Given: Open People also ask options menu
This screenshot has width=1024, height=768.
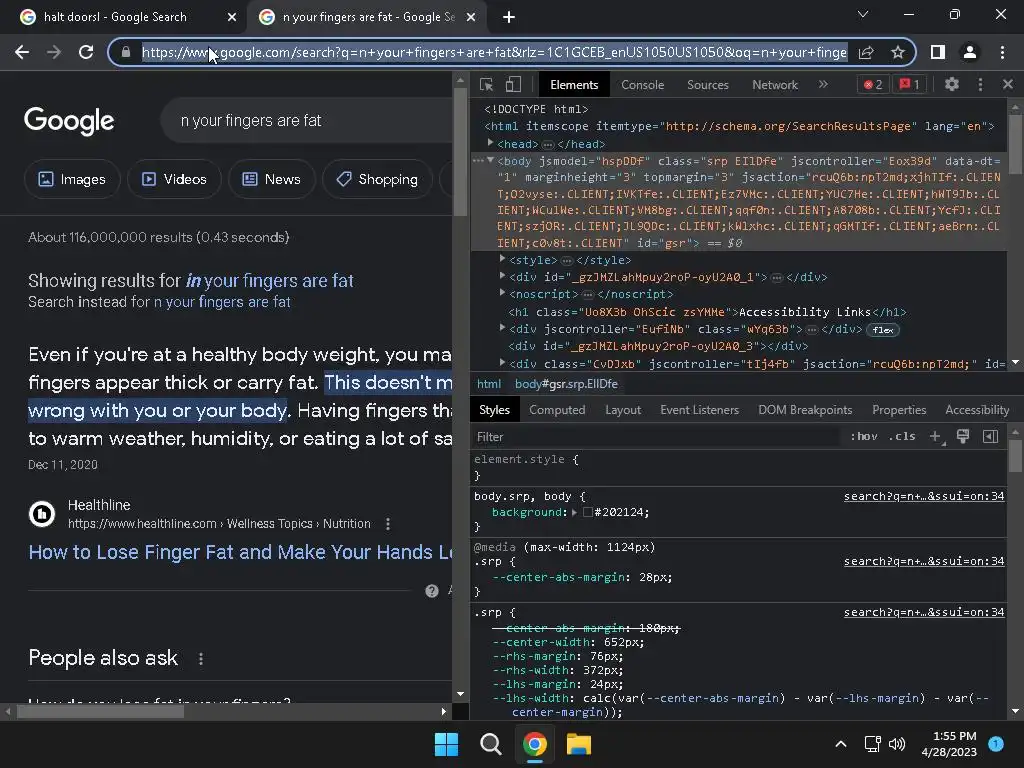Looking at the screenshot, I should pyautogui.click(x=200, y=659).
